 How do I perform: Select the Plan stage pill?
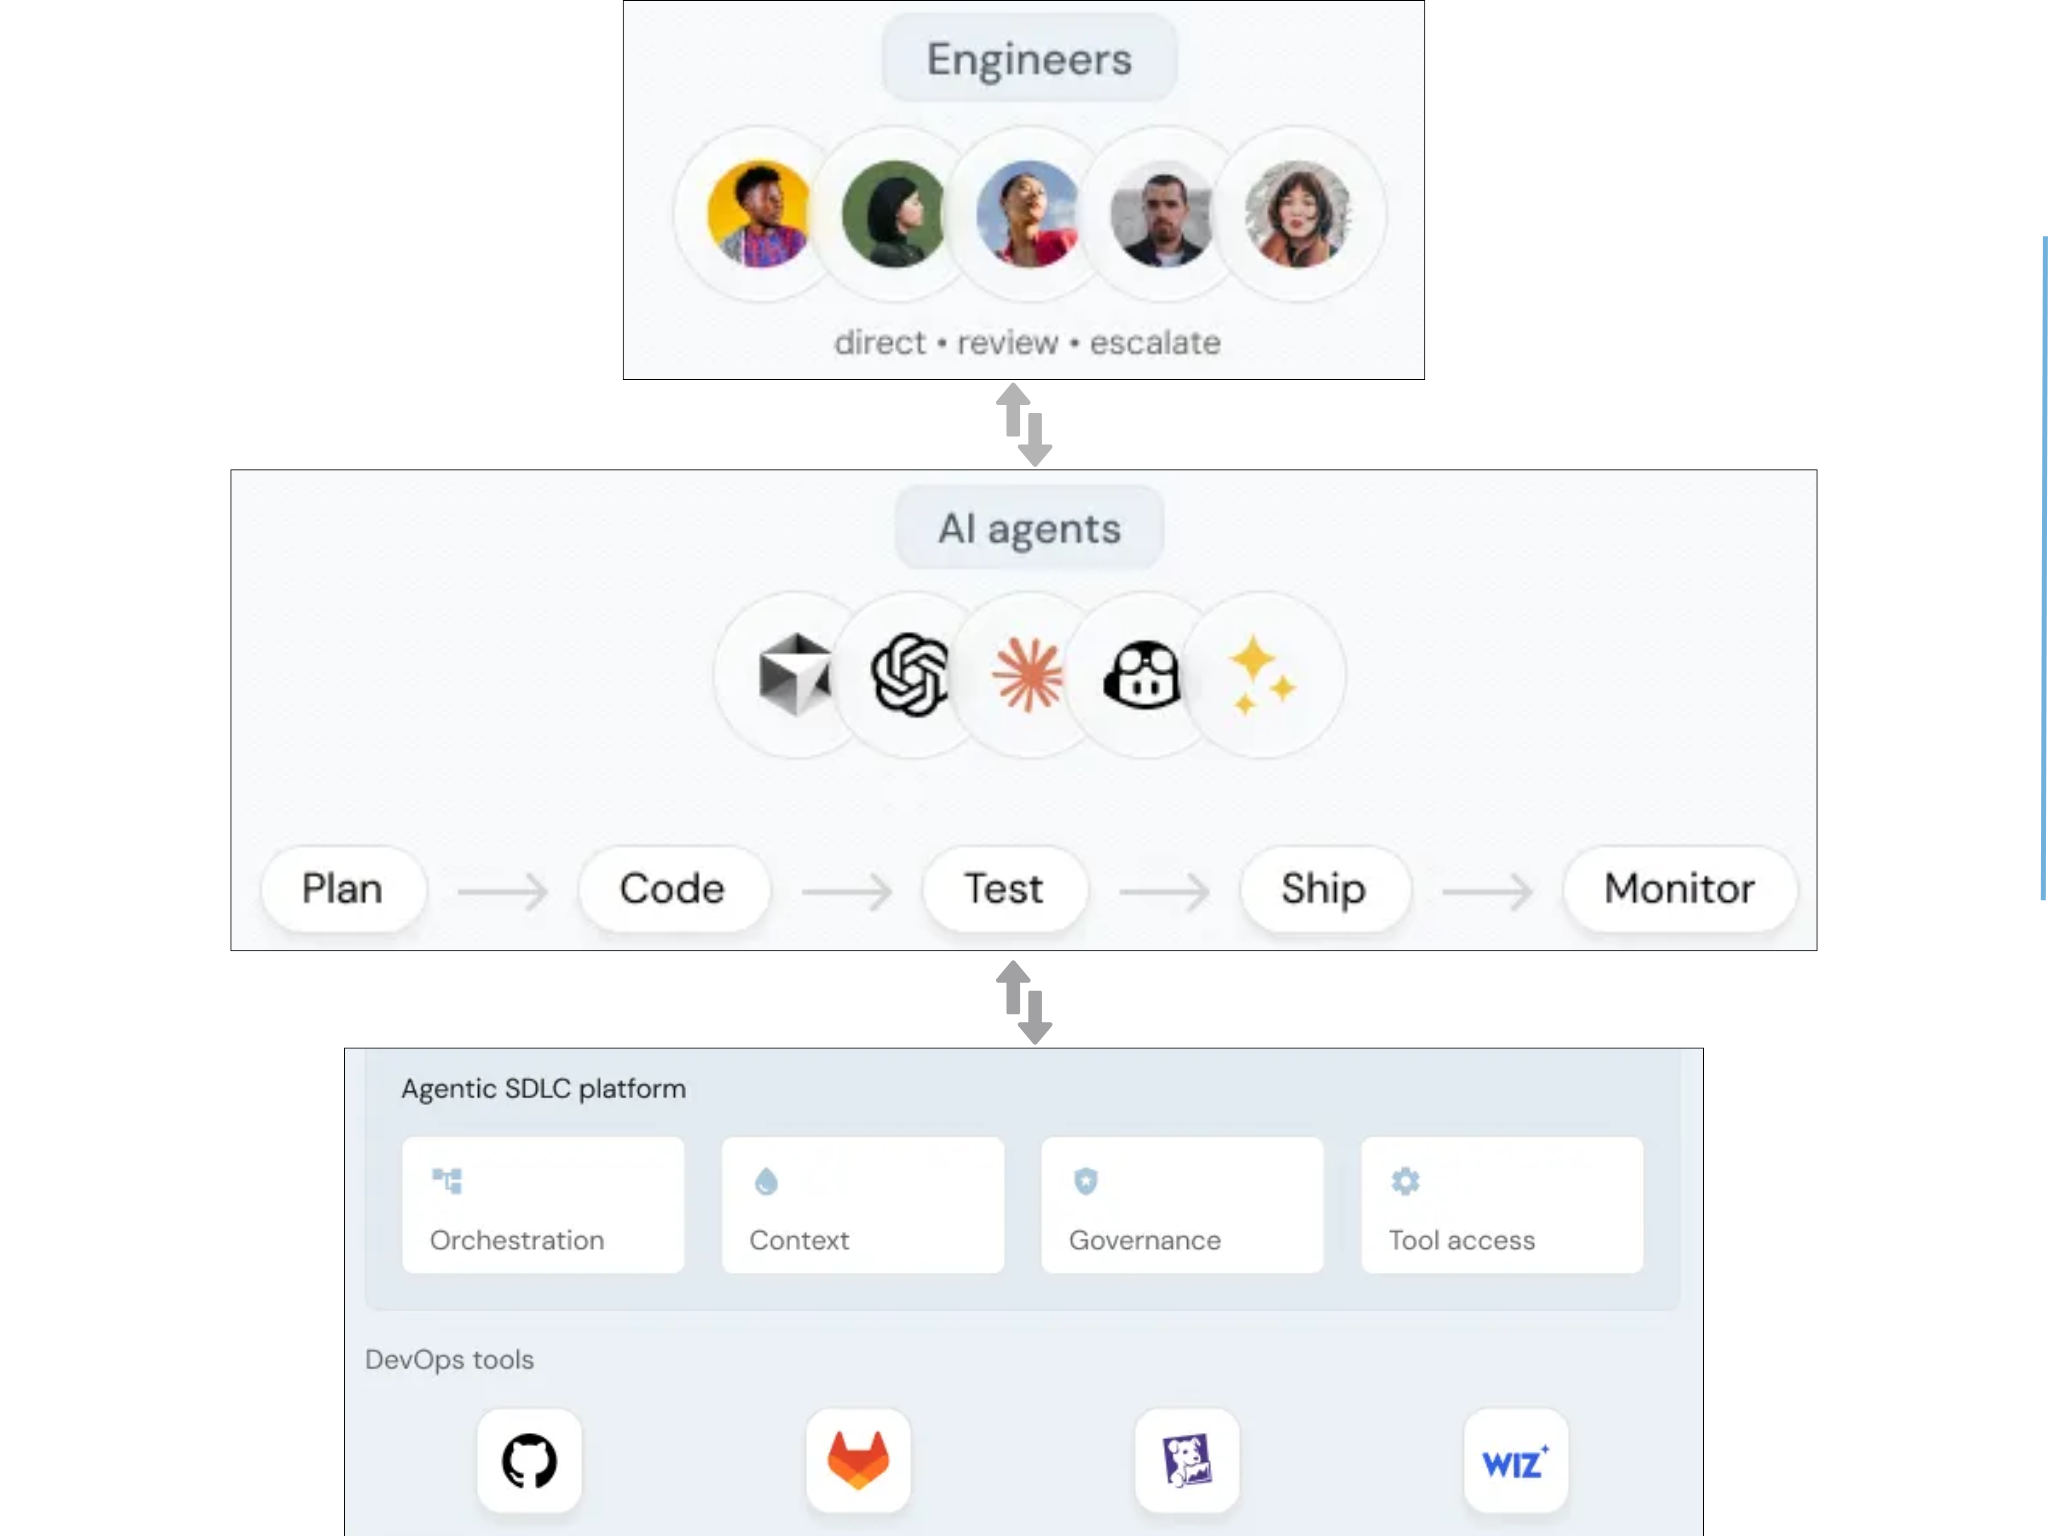(343, 889)
